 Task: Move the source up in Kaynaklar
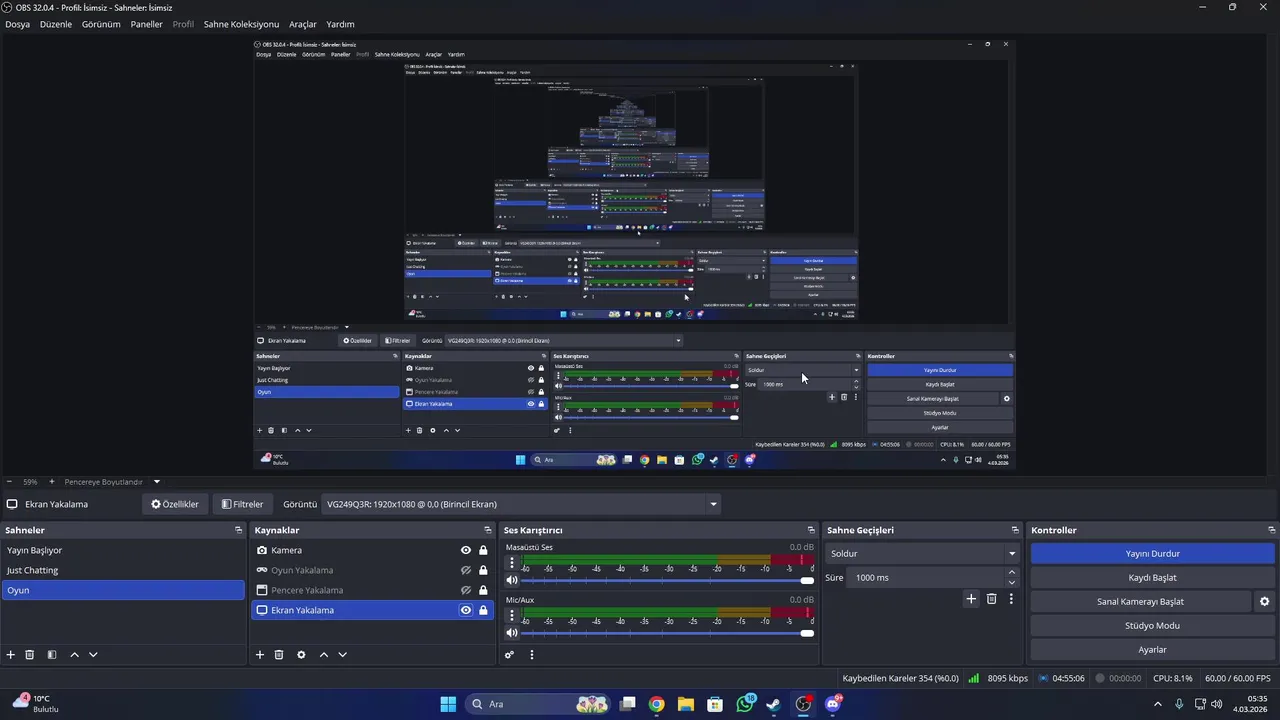tap(323, 655)
